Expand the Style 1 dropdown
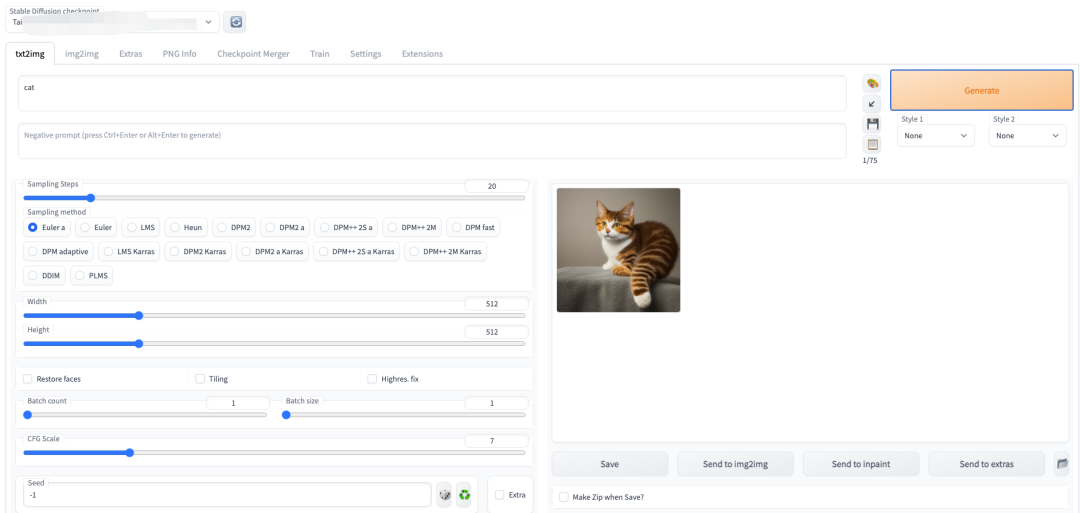1080x513 pixels. [x=935, y=135]
